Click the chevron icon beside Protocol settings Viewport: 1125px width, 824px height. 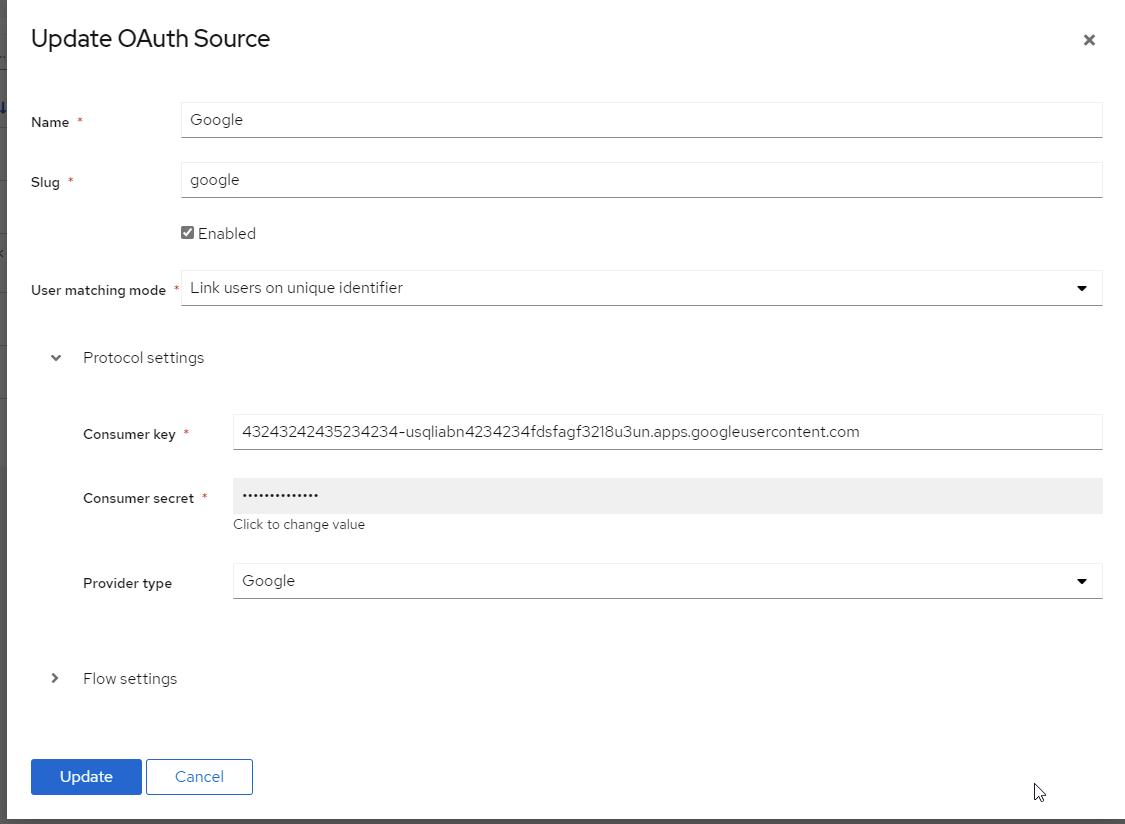click(55, 357)
